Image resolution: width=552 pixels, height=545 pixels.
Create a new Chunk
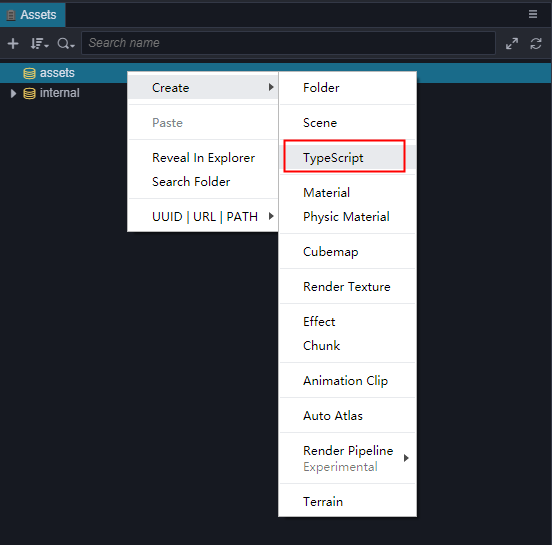pos(347,345)
